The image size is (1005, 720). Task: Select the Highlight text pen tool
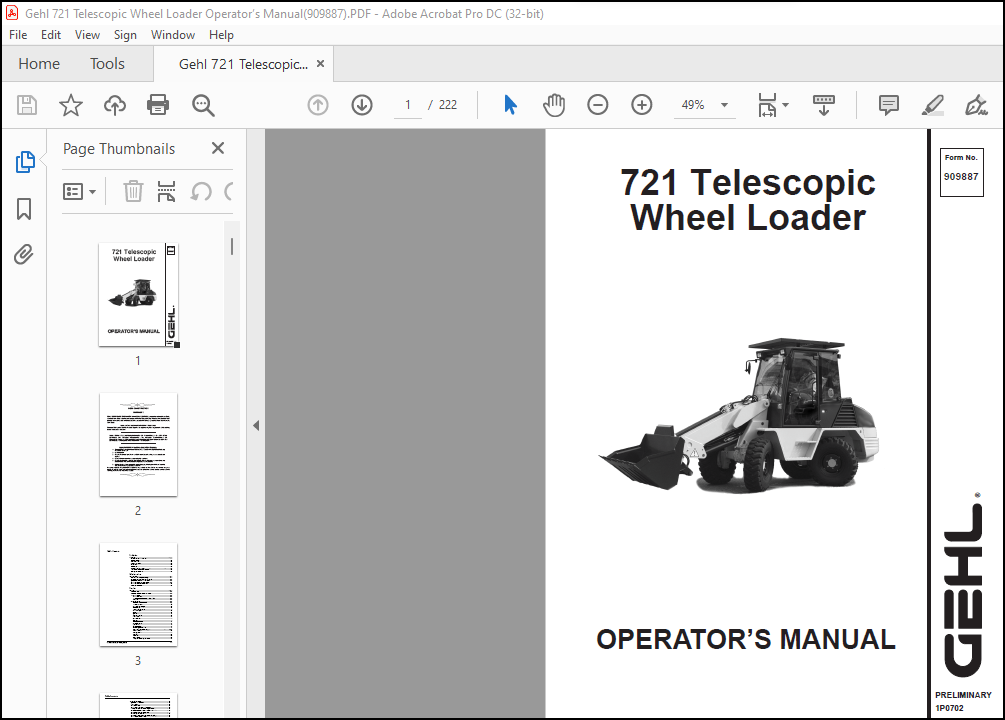pyautogui.click(x=933, y=105)
